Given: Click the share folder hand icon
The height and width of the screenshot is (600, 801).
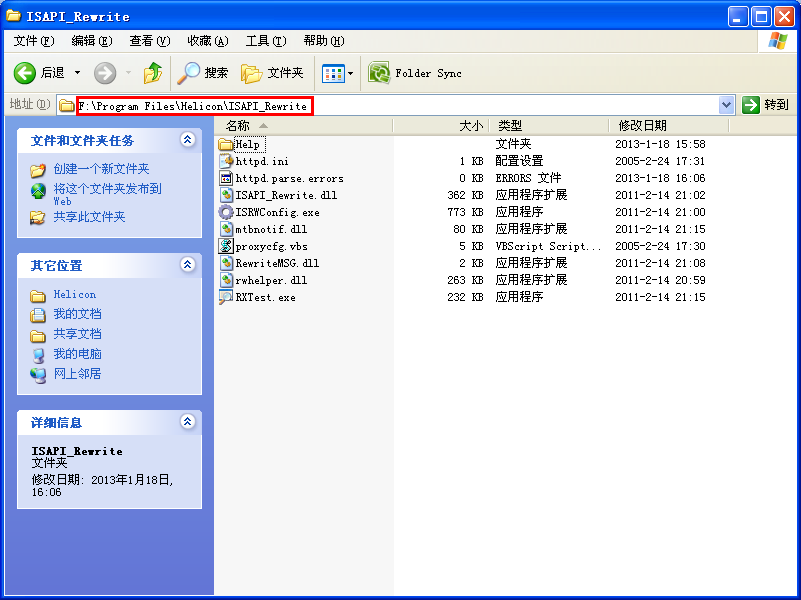Looking at the screenshot, I should coord(38,218).
